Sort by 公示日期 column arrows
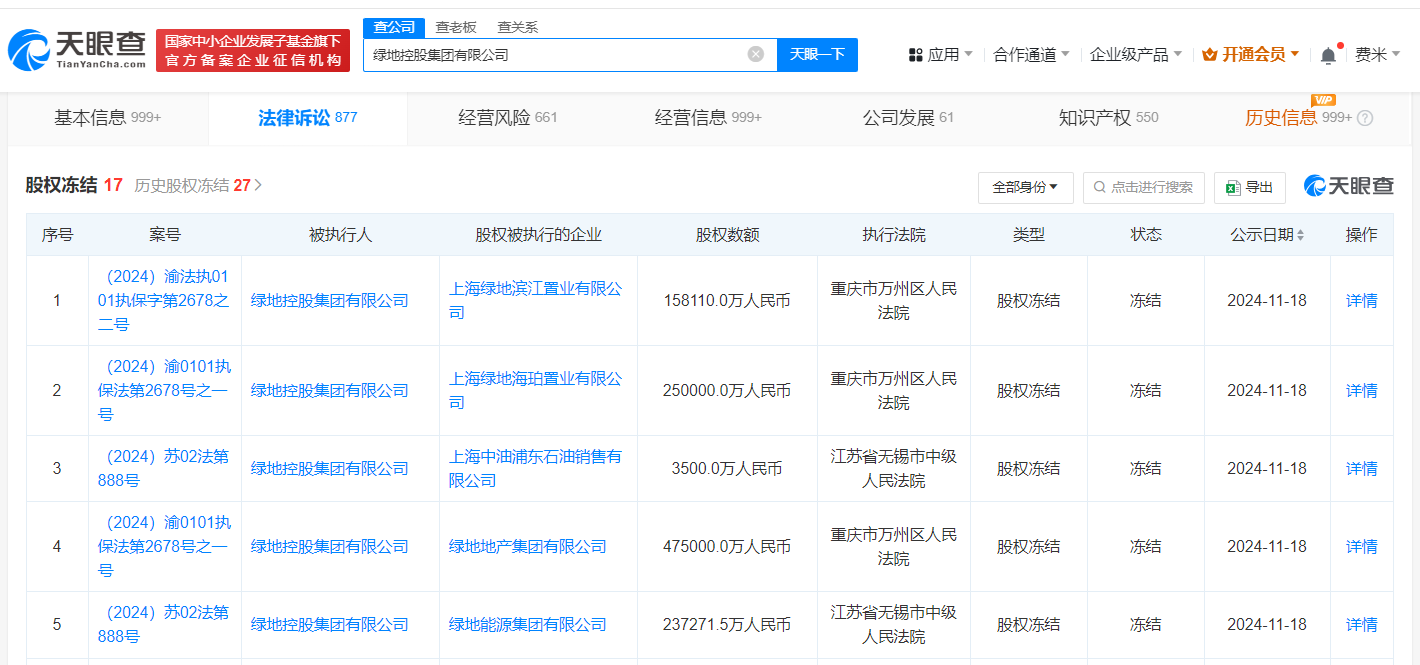This screenshot has height=665, width=1420. tap(1300, 235)
